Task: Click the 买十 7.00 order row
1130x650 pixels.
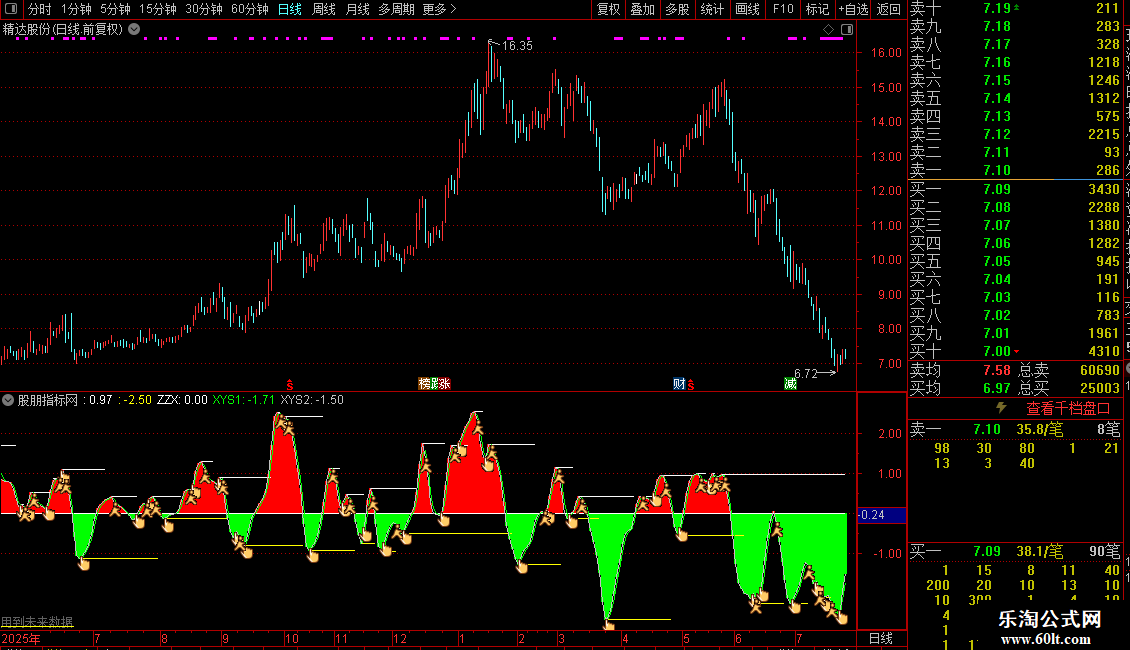Action: [x=1015, y=351]
